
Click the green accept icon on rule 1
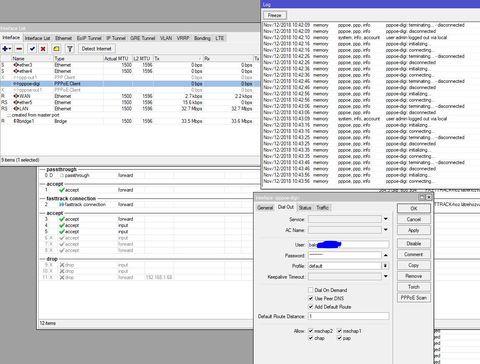tap(62, 190)
